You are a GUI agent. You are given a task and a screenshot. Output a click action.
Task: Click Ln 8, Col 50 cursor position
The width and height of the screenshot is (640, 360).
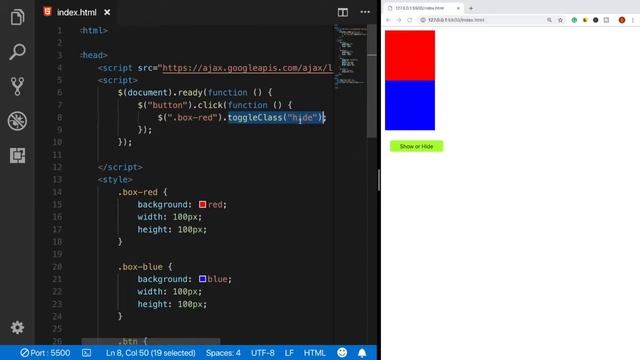pos(151,353)
